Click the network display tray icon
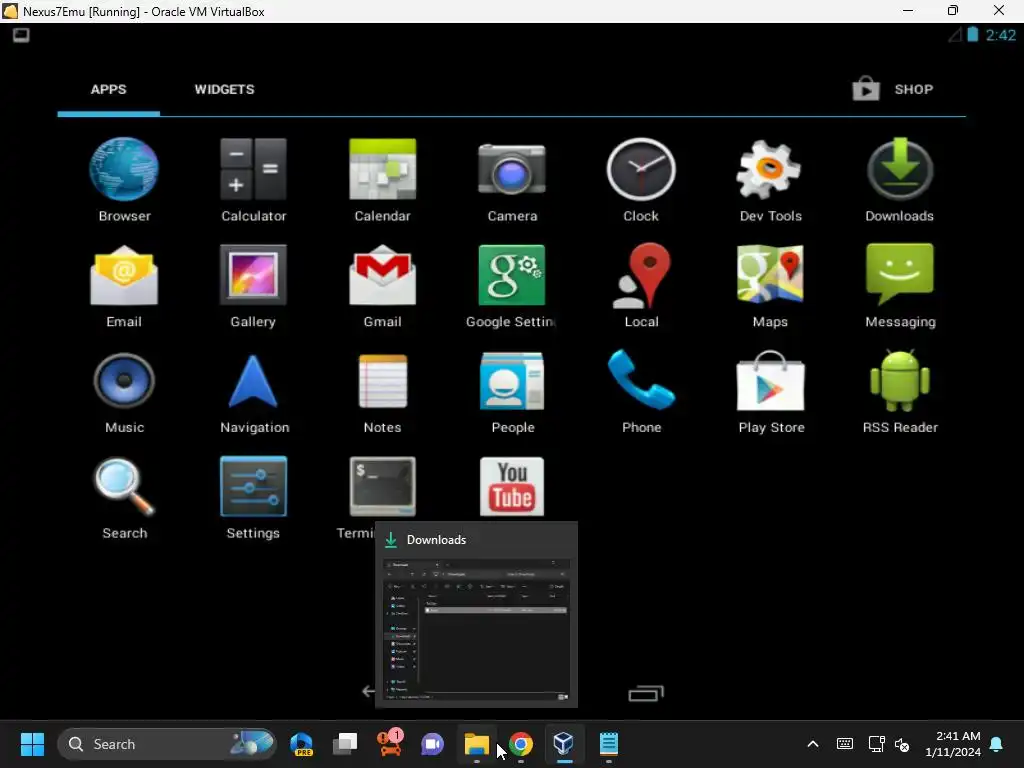Screen dimensions: 1024x768 click(875, 744)
